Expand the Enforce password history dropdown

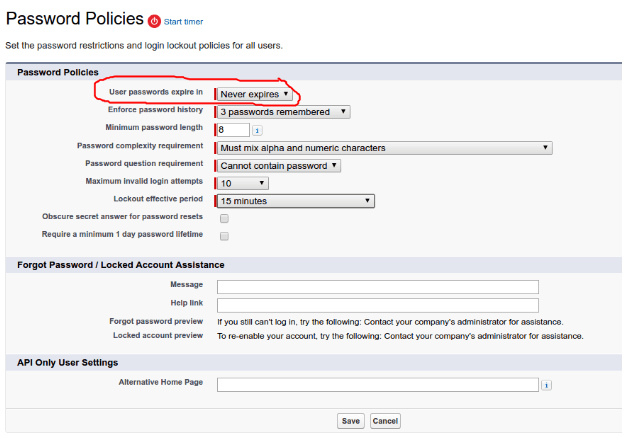(x=283, y=112)
